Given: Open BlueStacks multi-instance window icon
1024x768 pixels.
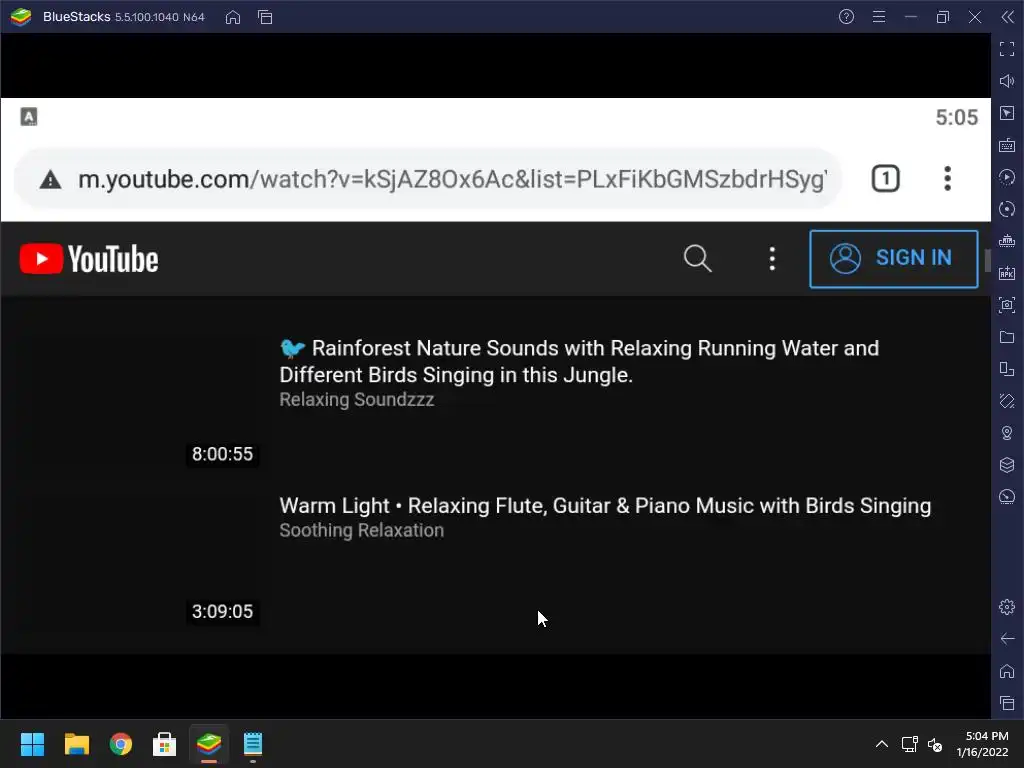Looking at the screenshot, I should click(265, 18).
